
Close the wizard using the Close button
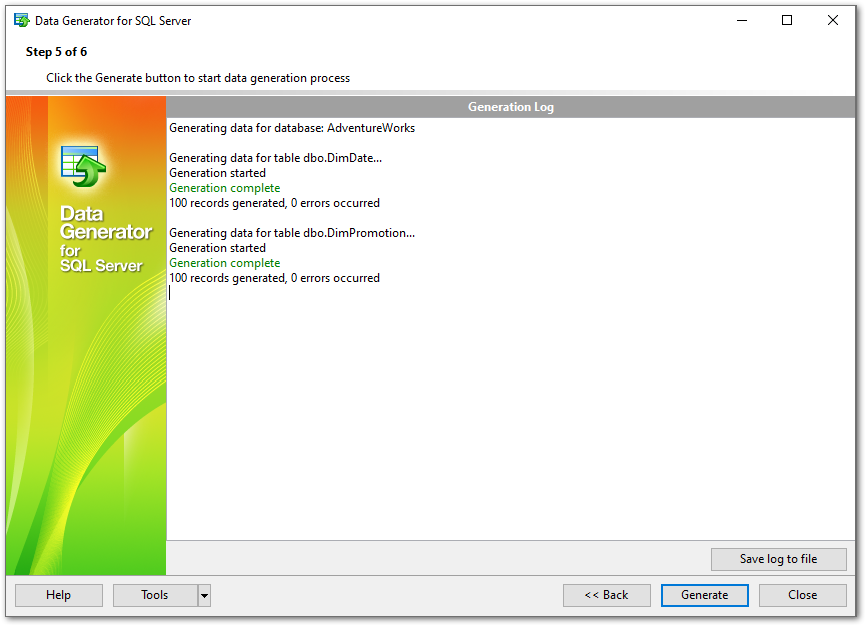pos(802,595)
